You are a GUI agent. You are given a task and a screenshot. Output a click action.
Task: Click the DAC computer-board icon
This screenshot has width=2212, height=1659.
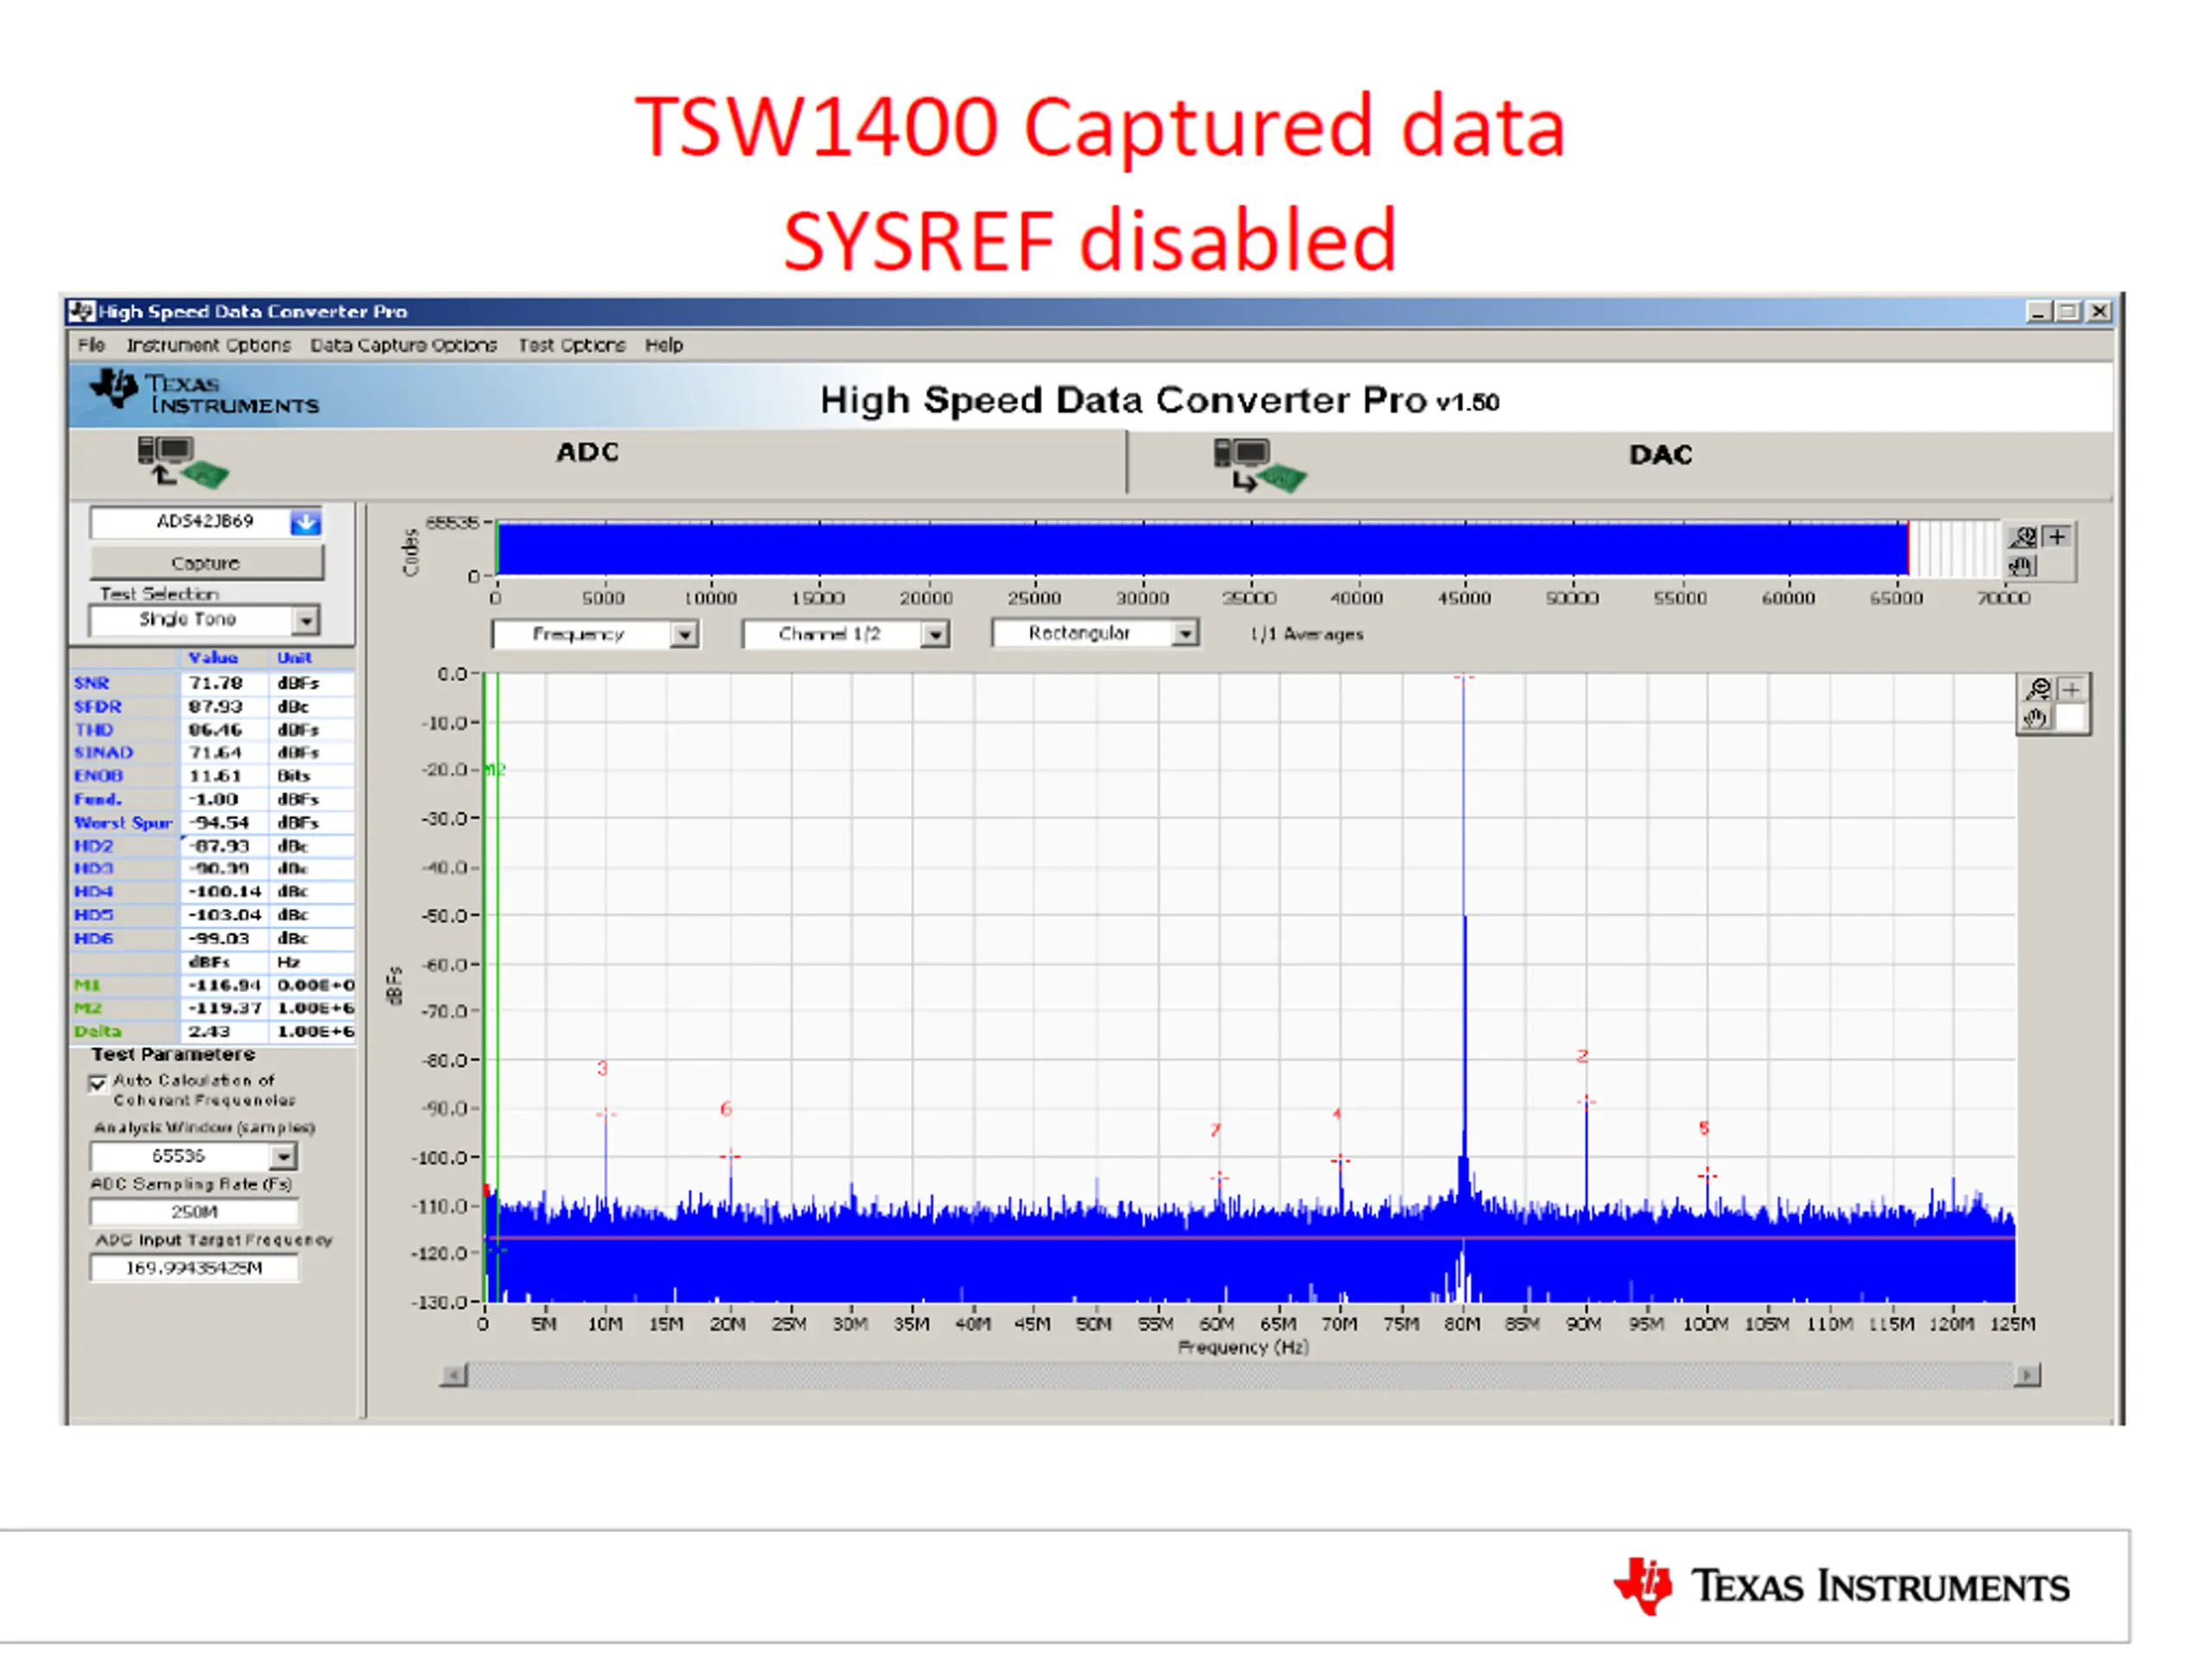pos(1259,465)
